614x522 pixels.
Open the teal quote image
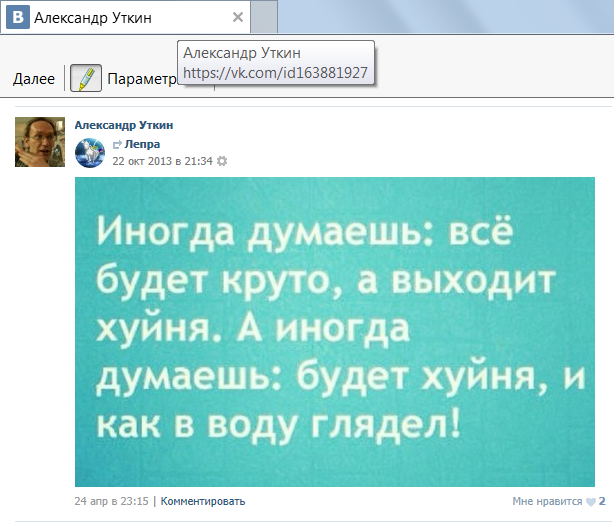pos(335,332)
